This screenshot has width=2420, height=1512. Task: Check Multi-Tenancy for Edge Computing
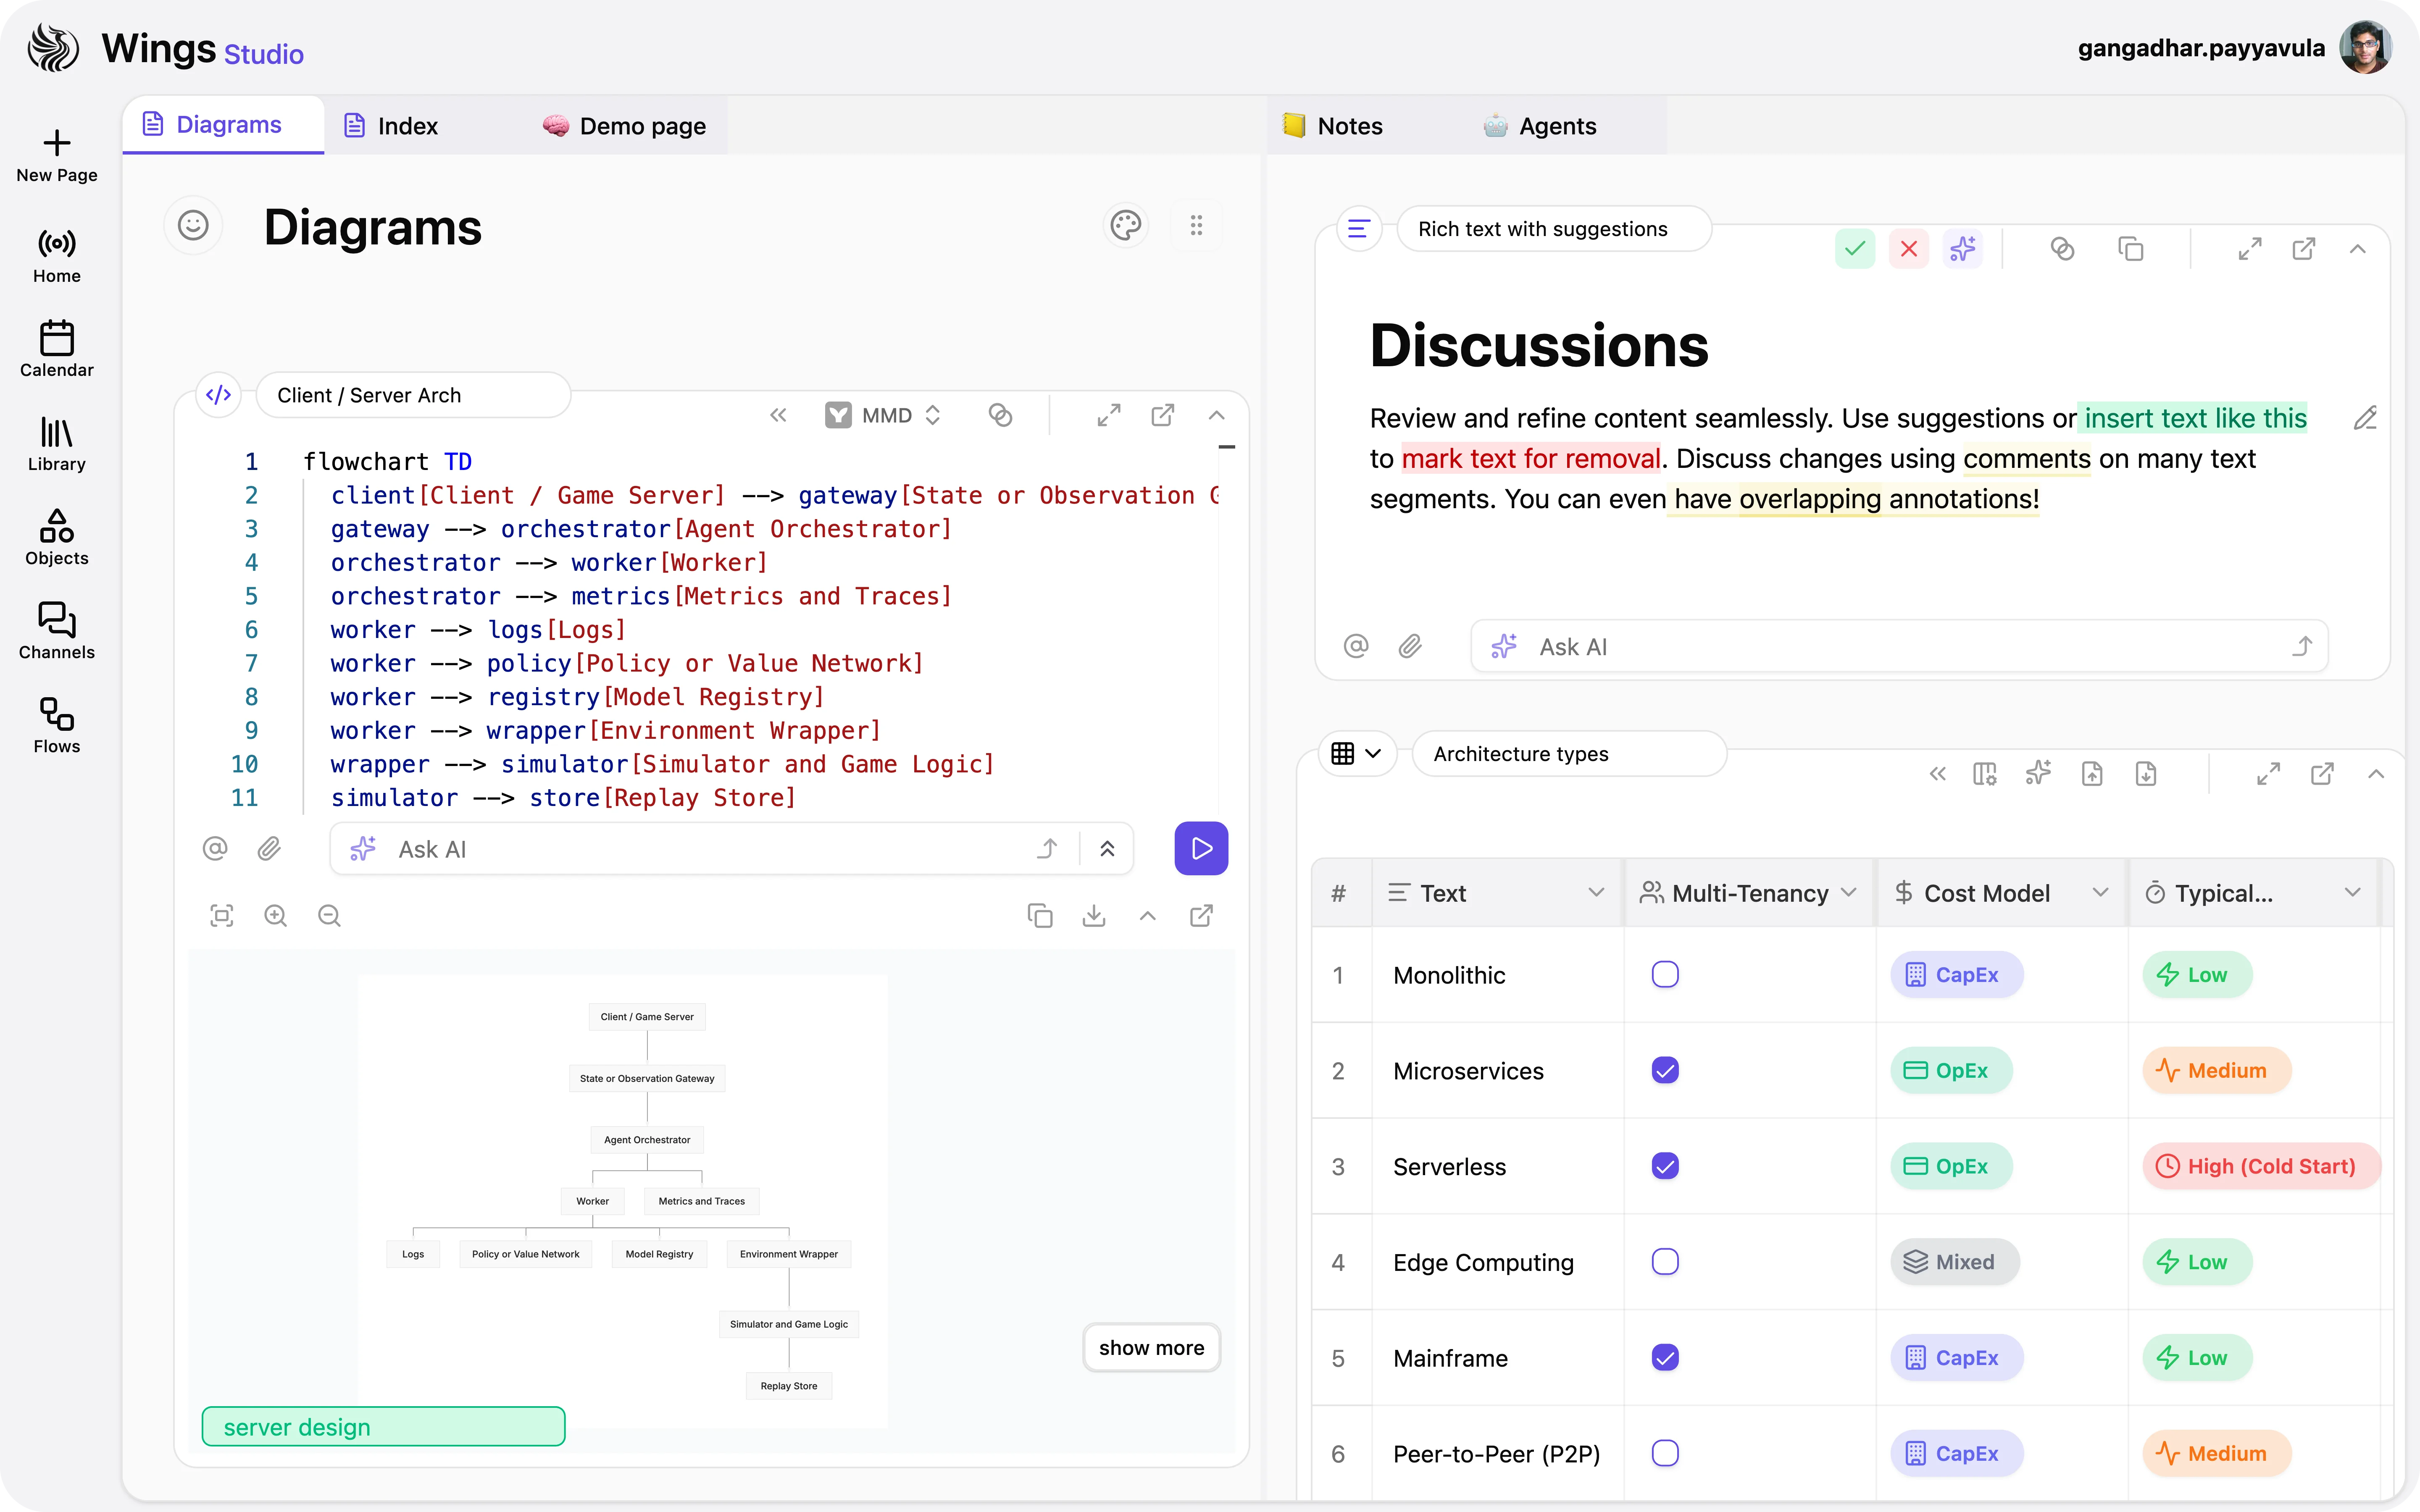(x=1665, y=1262)
